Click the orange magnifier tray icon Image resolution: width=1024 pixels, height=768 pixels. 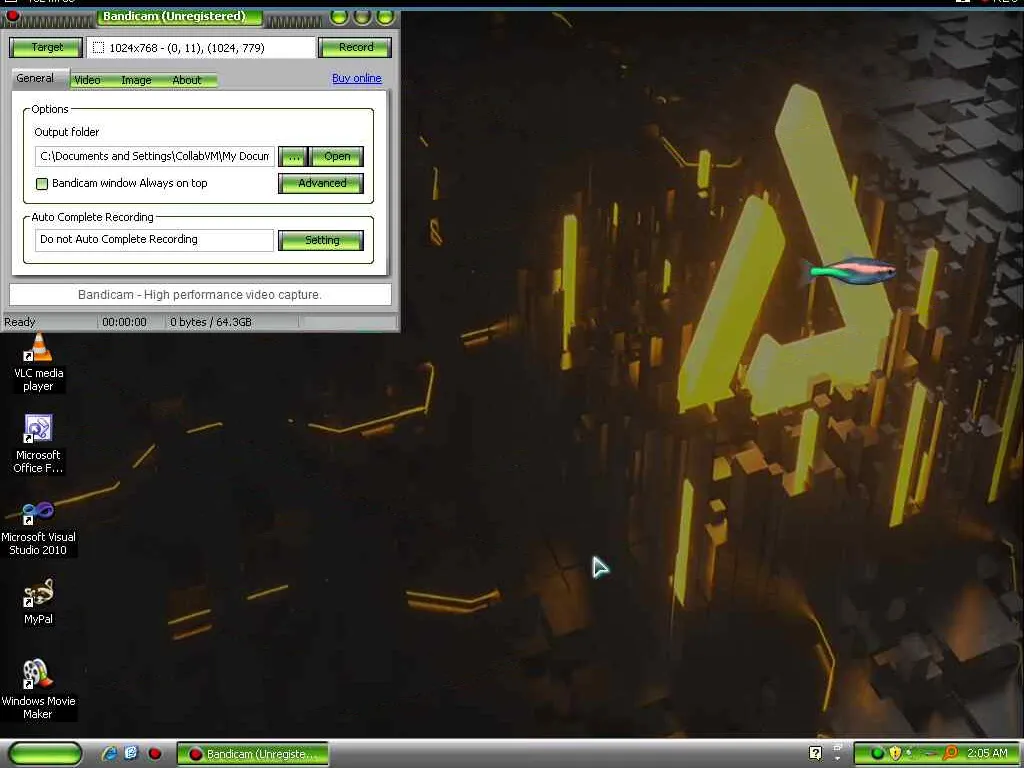tap(950, 753)
